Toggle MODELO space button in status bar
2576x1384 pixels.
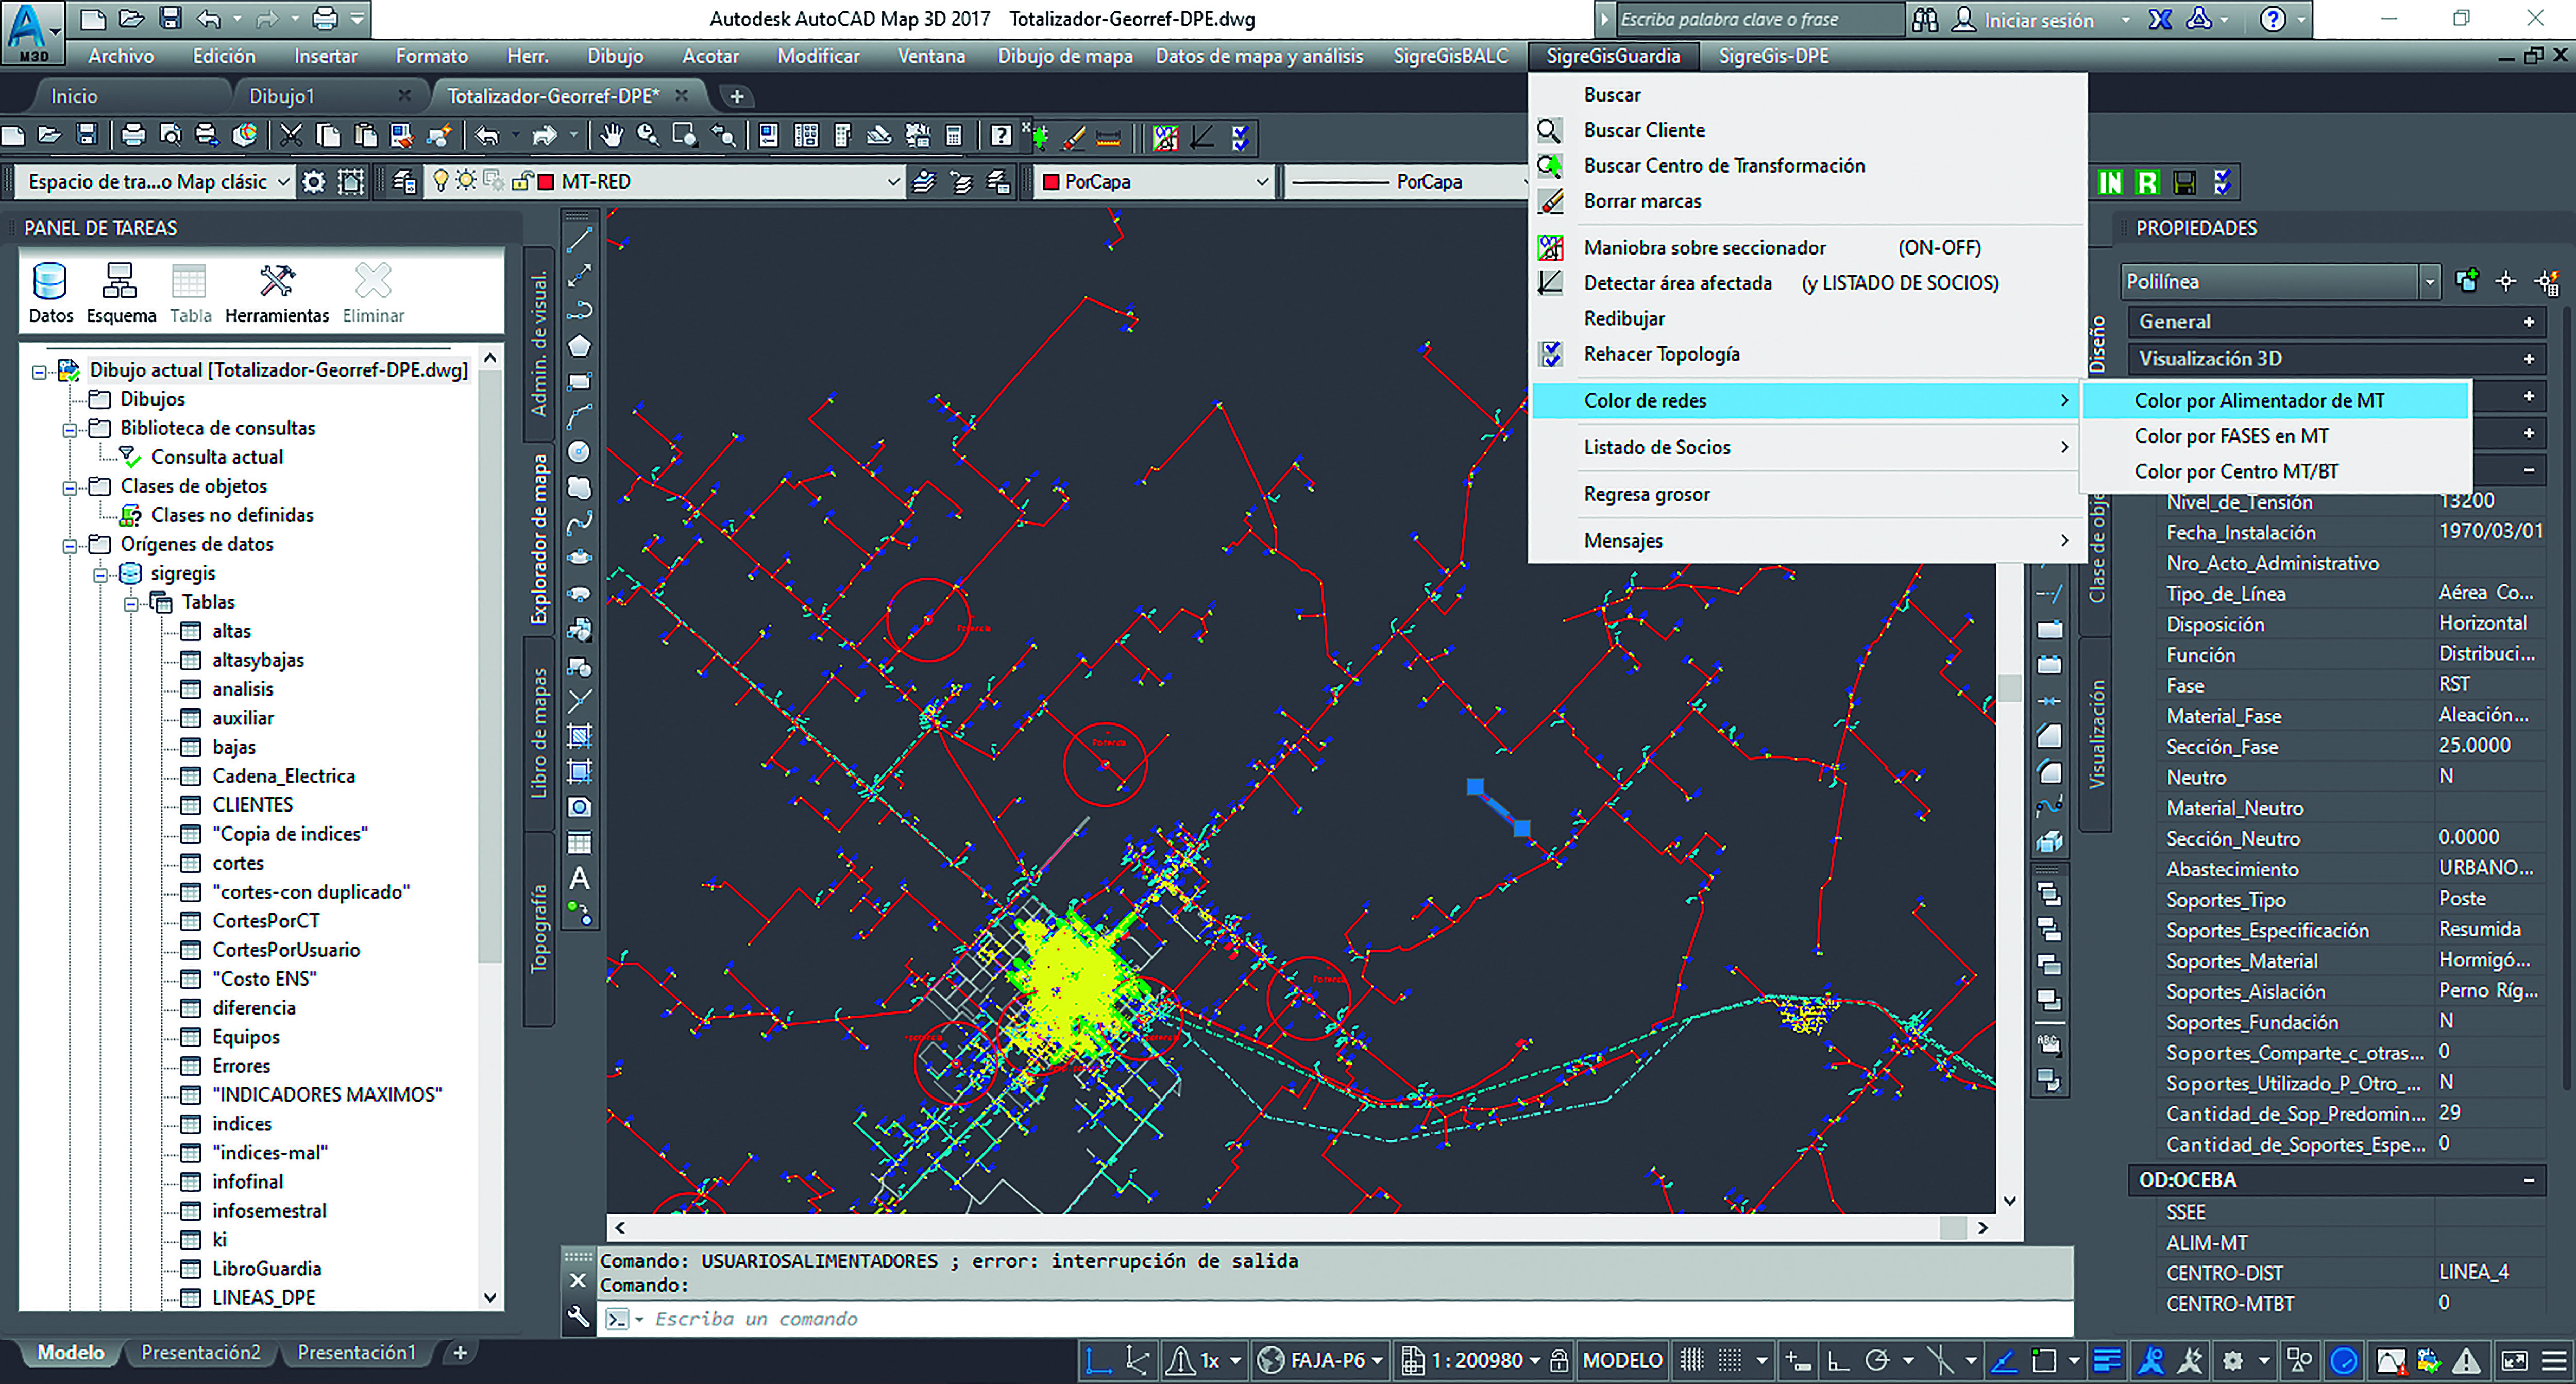click(x=1622, y=1360)
